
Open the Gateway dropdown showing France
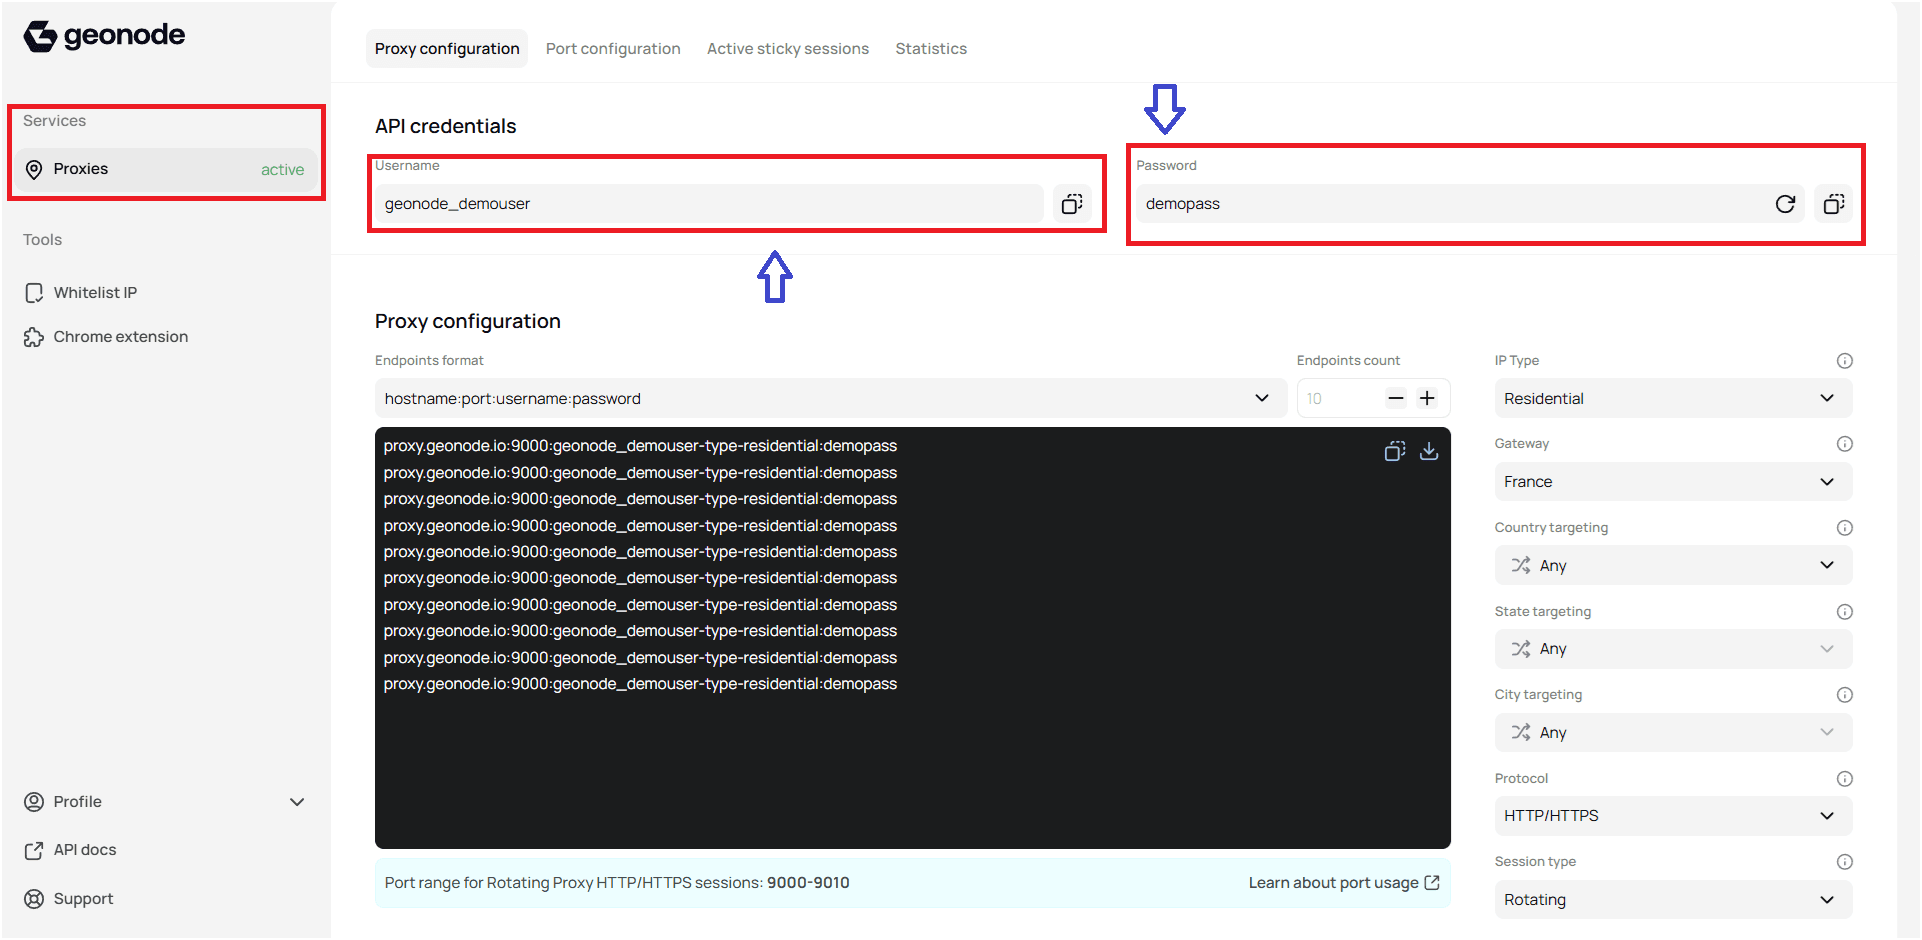coord(1672,481)
